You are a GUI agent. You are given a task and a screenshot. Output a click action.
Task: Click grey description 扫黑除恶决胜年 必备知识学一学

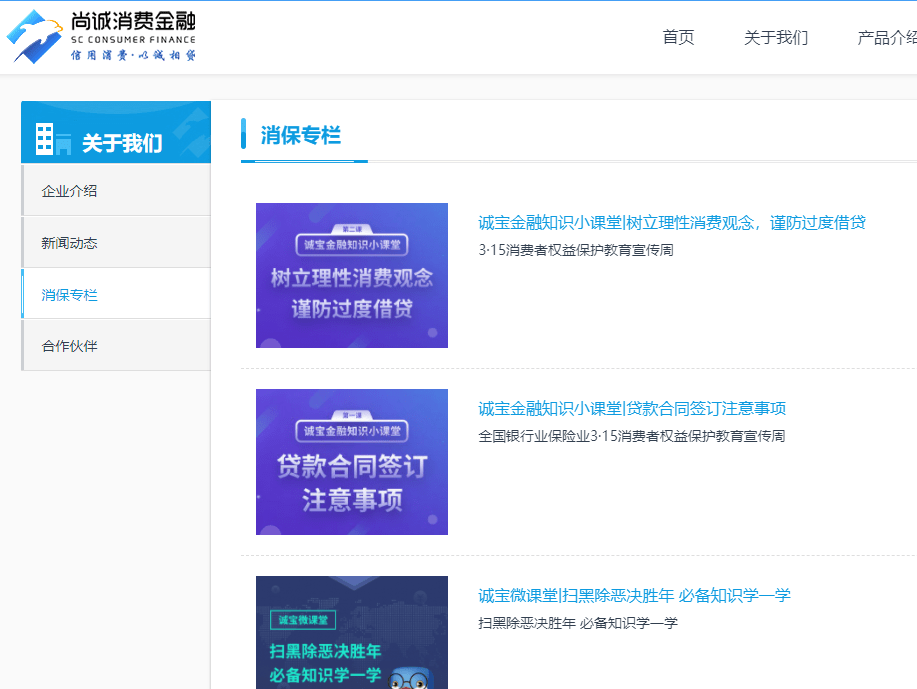point(578,623)
